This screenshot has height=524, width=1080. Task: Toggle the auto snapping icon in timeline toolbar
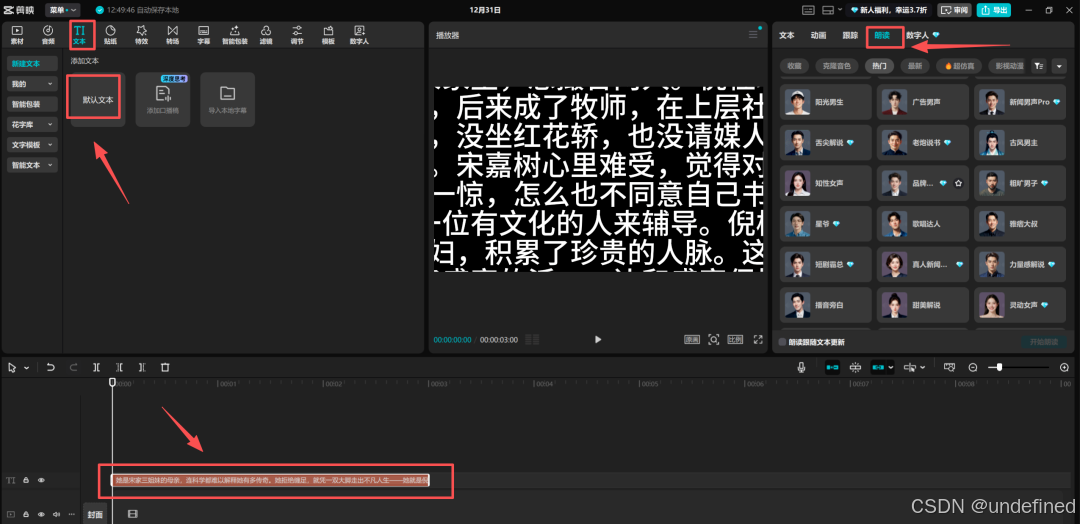tap(855, 368)
